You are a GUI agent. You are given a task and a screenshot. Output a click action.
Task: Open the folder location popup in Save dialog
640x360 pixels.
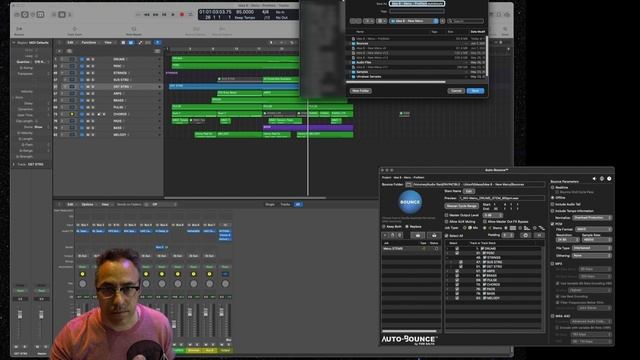coord(414,21)
